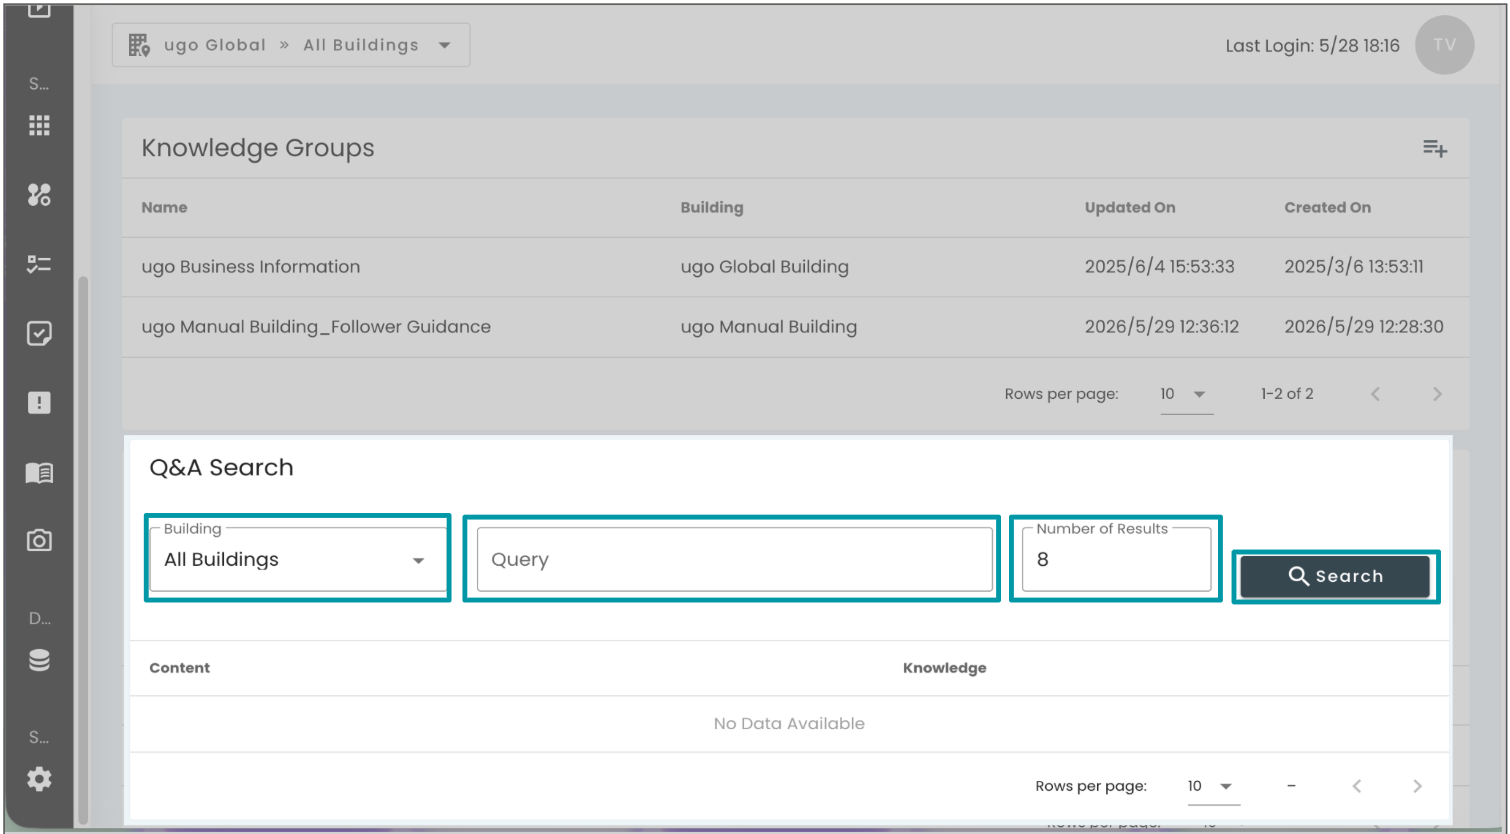Open Q&A Search rows per page dropdown
This screenshot has height=834, width=1510.
tap(1213, 786)
